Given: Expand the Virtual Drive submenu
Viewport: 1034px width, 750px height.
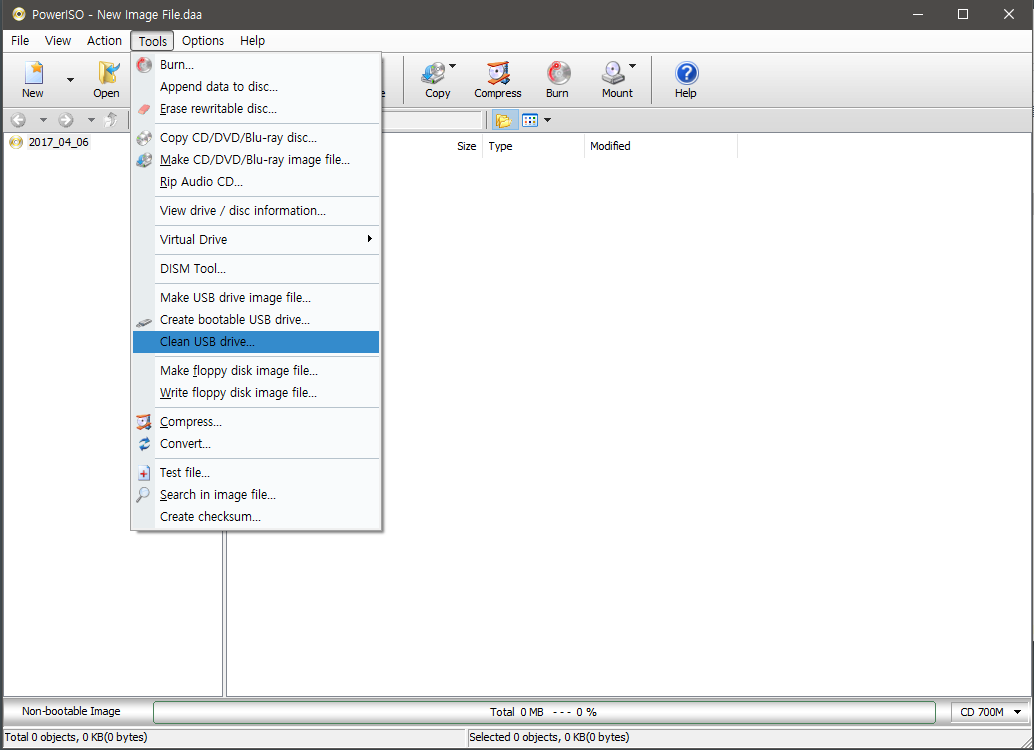Looking at the screenshot, I should [x=256, y=240].
